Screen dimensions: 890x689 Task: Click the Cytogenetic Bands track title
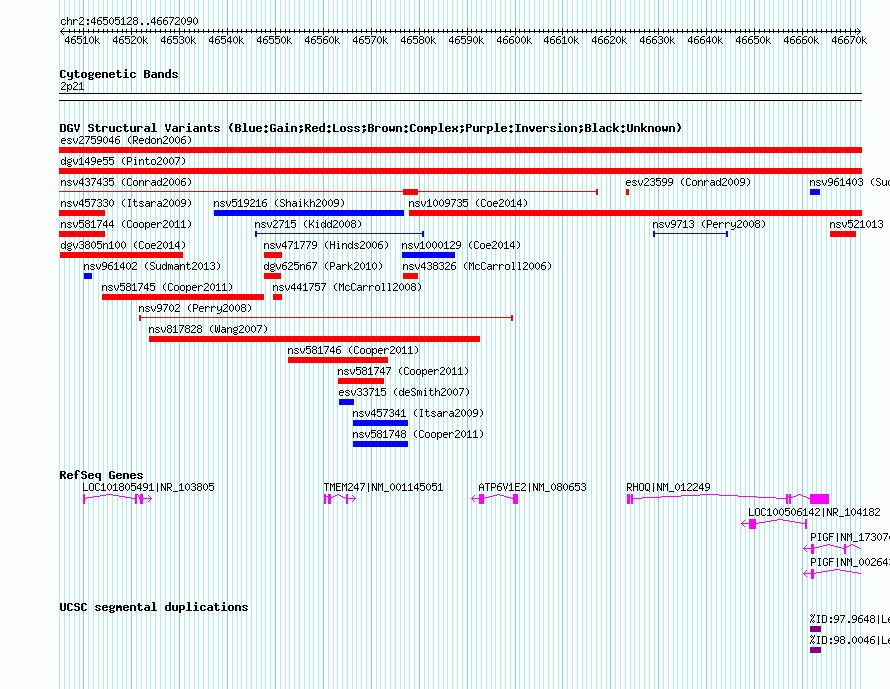pyautogui.click(x=119, y=74)
